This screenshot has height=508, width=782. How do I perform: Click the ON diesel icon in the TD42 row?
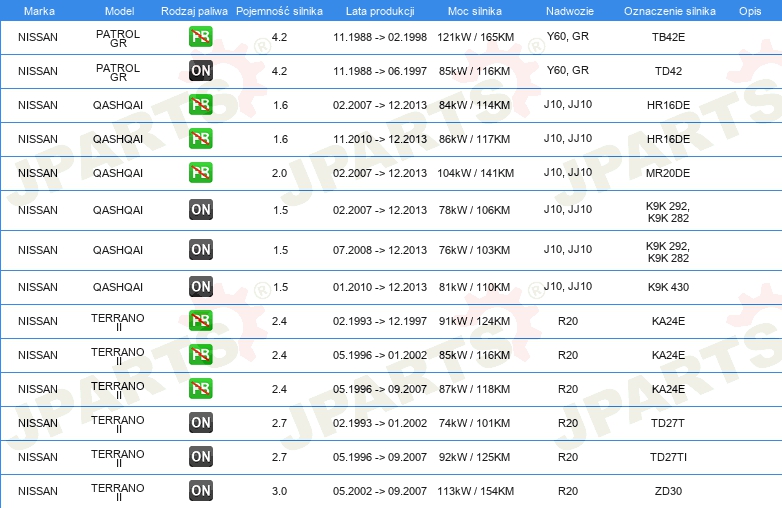[x=200, y=70]
